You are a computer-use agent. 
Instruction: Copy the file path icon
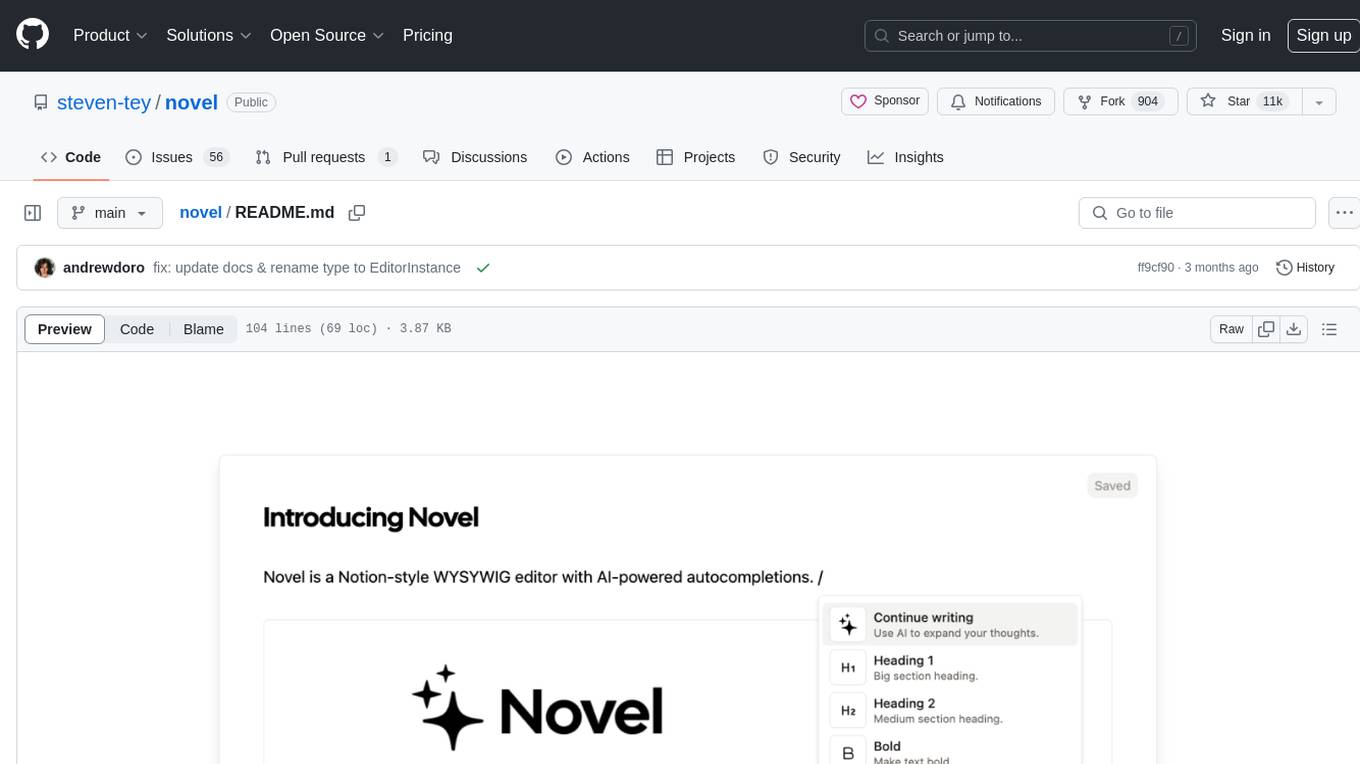[x=357, y=212]
